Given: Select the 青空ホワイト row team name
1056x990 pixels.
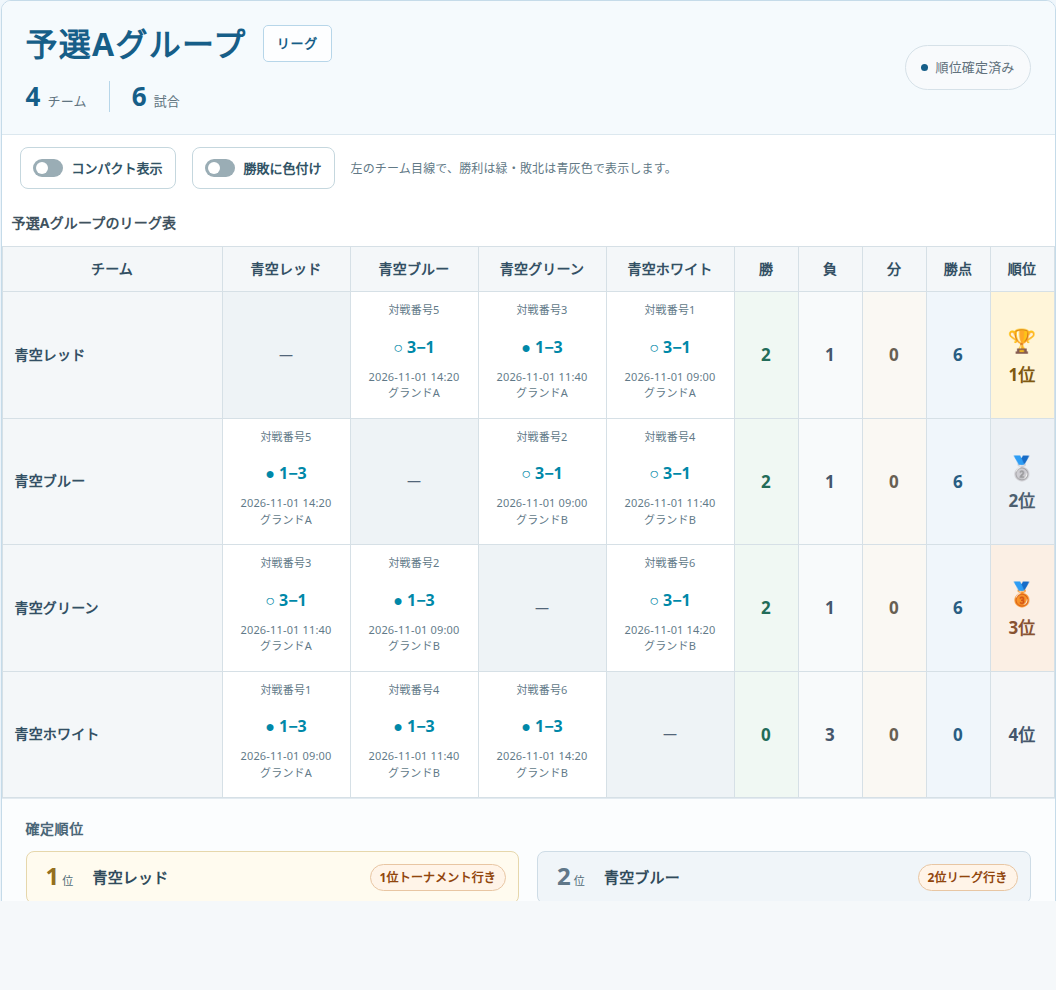Looking at the screenshot, I should [x=57, y=734].
